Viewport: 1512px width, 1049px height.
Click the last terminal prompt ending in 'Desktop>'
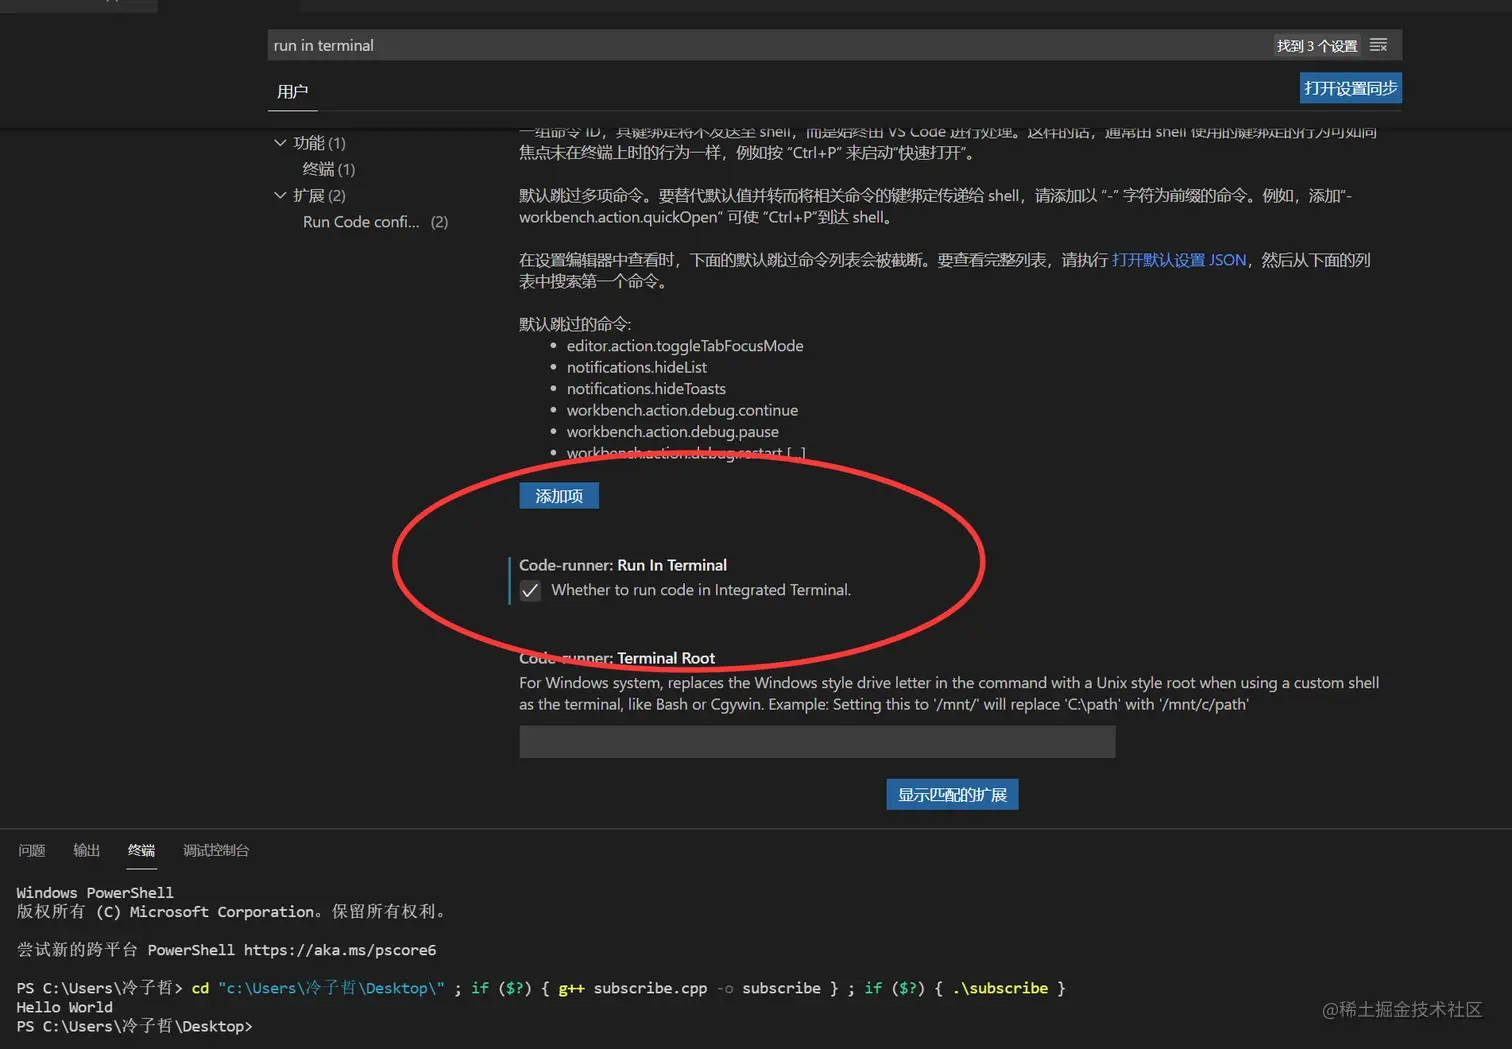(x=134, y=1026)
